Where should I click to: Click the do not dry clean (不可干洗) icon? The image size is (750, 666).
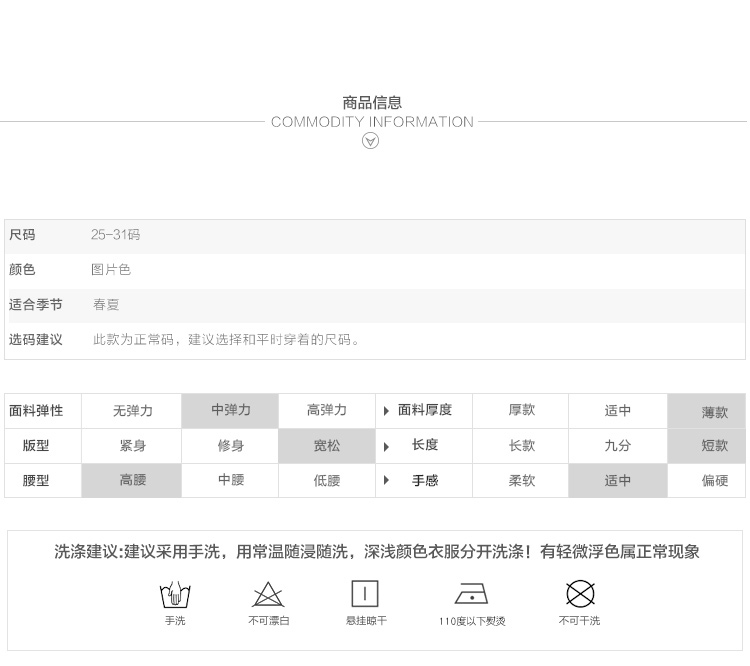click(580, 594)
